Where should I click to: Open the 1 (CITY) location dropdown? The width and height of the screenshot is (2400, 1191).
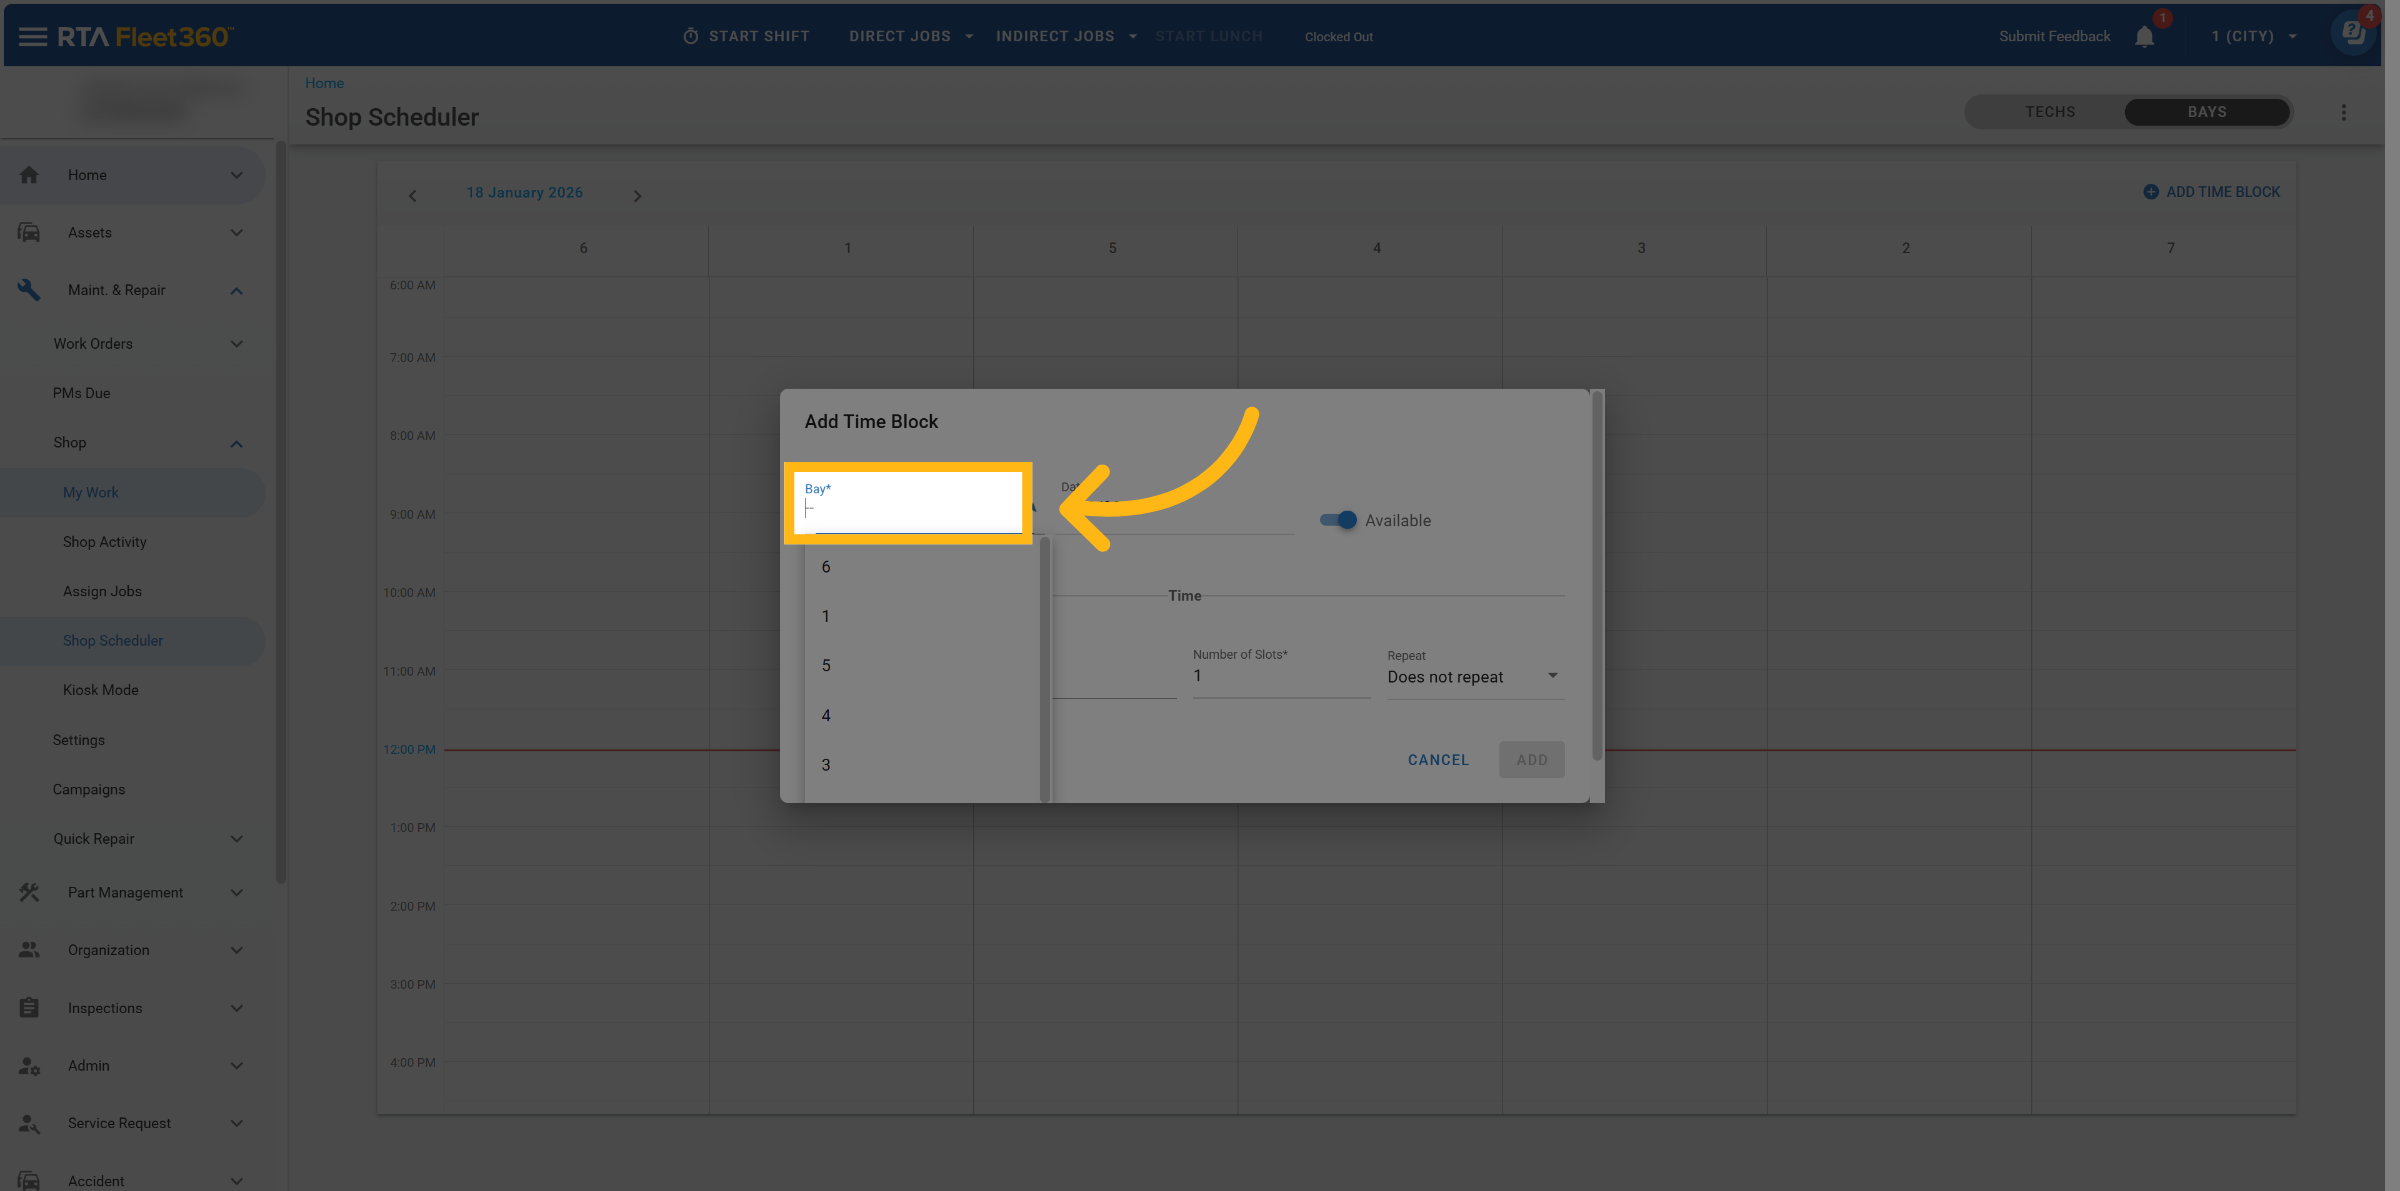pyautogui.click(x=2253, y=37)
